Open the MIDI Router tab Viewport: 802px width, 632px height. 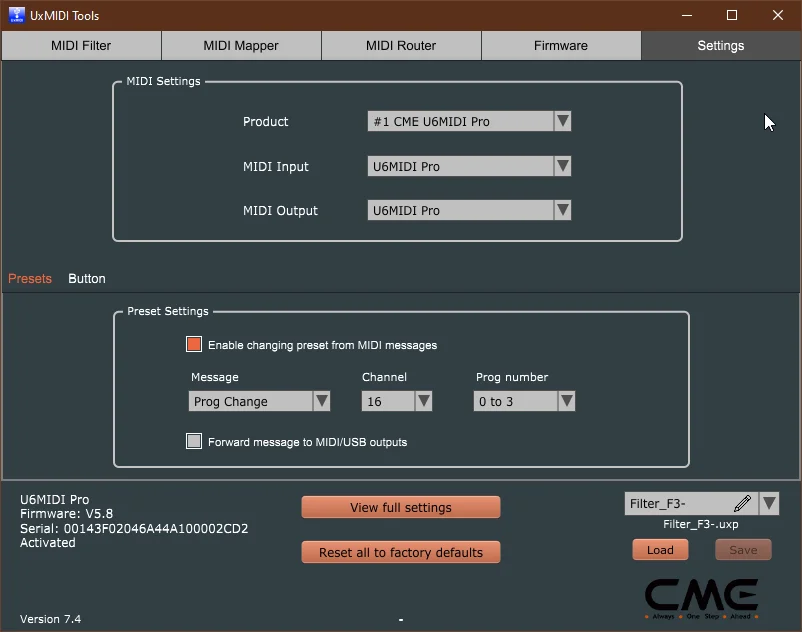click(400, 45)
